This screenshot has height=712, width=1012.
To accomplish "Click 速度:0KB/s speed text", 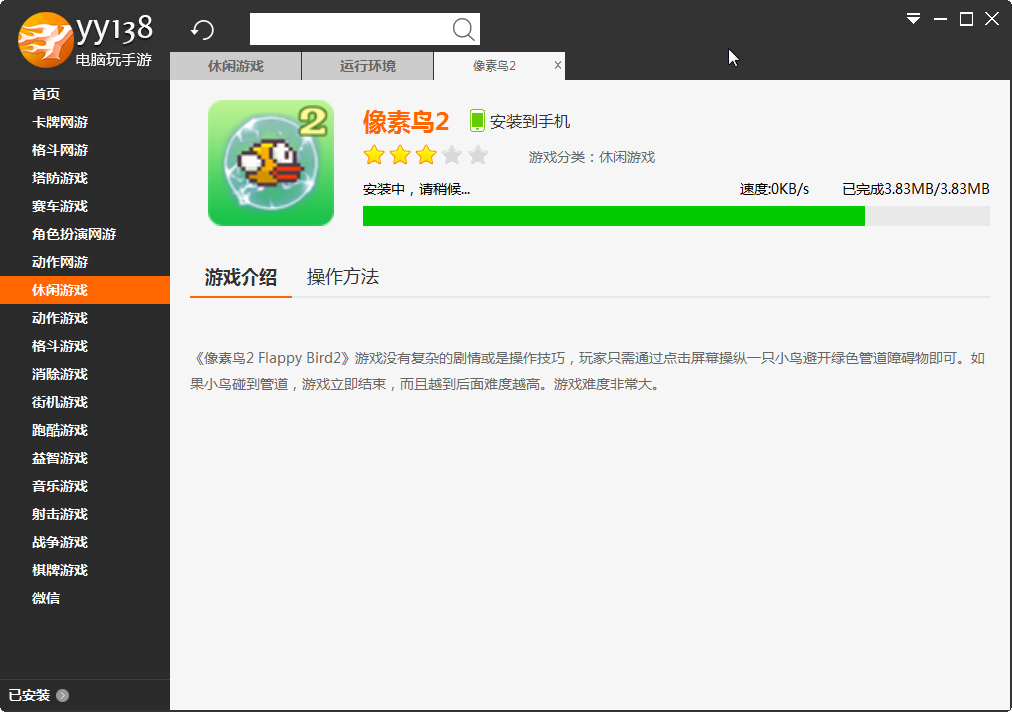I will [x=774, y=189].
